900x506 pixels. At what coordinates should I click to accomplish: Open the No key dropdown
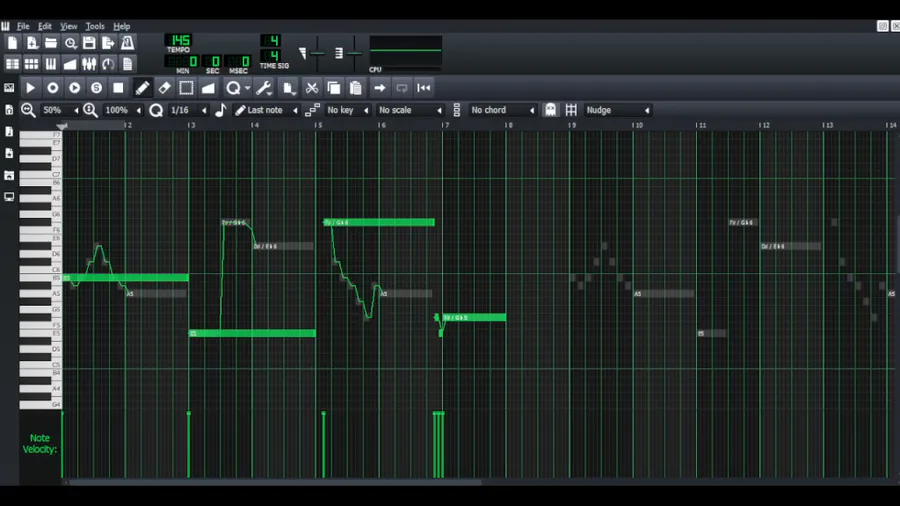[x=347, y=110]
